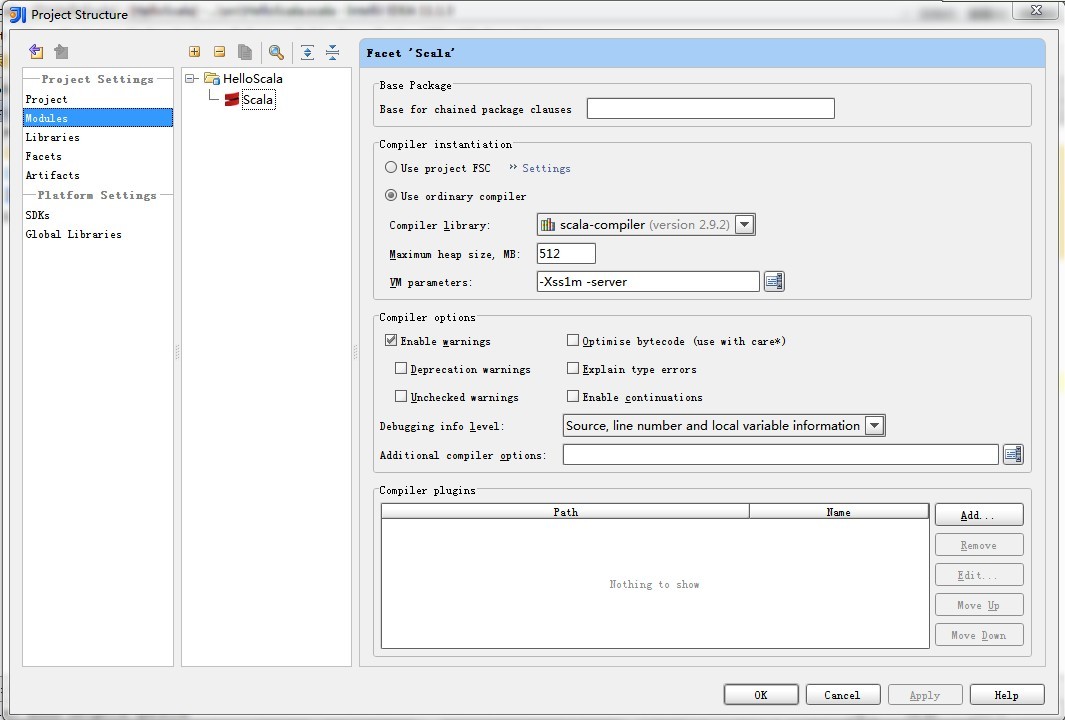Enable Unchecked warnings checkbox

(x=401, y=396)
